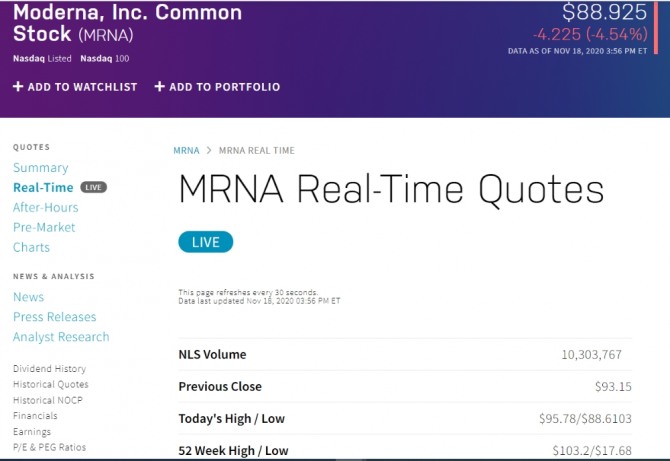
Task: Open P/E & PEG Ratios
Action: point(50,447)
